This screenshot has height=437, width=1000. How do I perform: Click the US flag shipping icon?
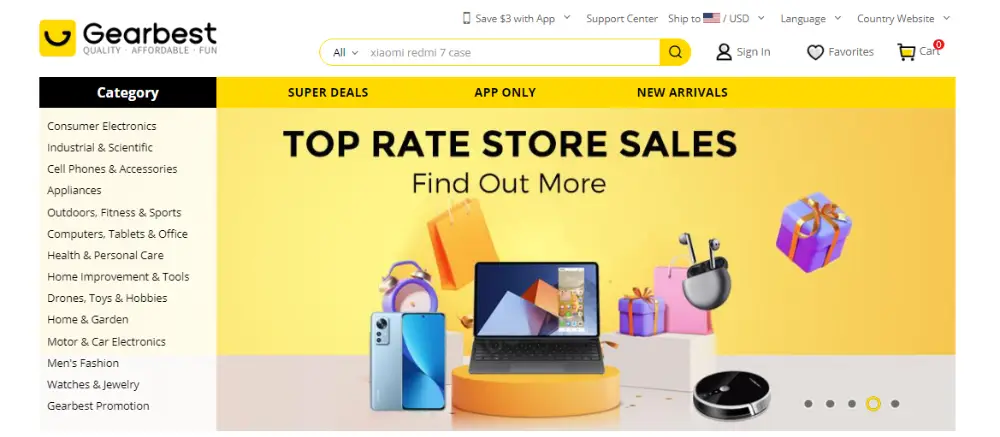point(712,18)
